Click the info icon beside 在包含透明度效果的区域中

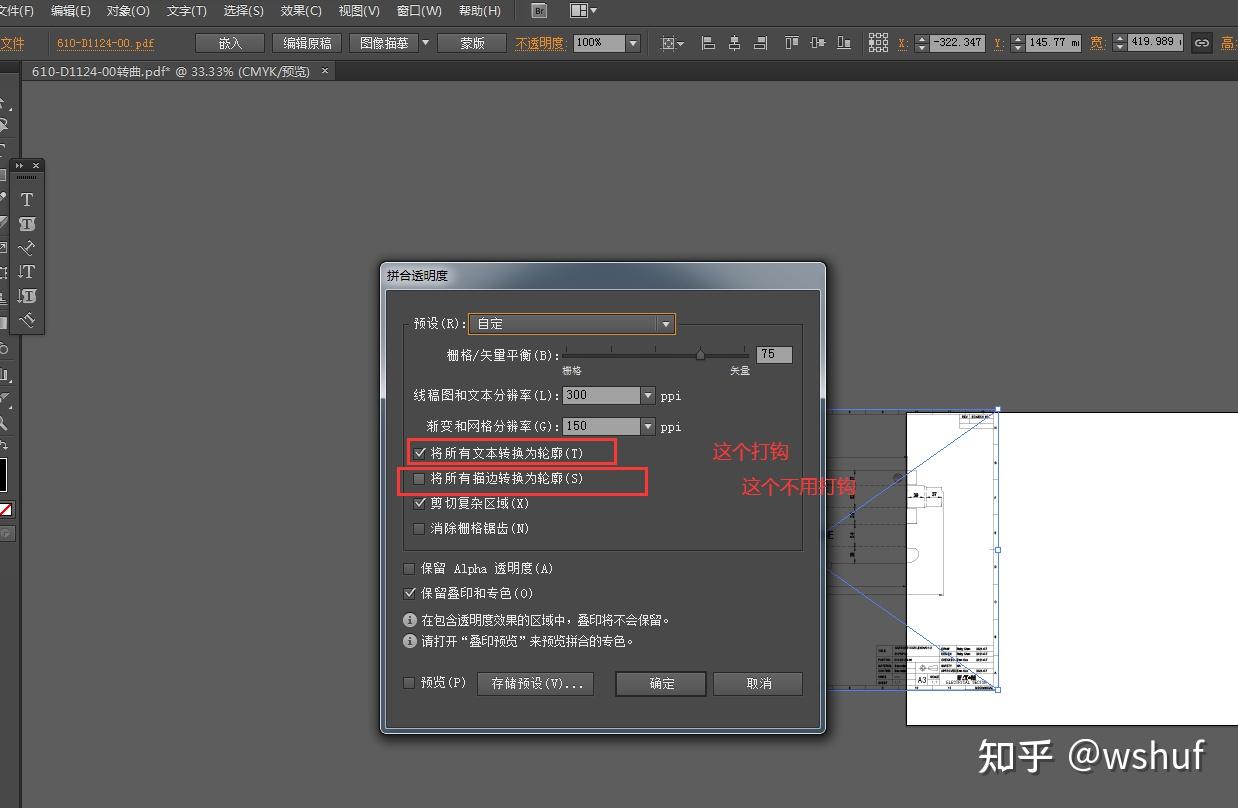(410, 620)
